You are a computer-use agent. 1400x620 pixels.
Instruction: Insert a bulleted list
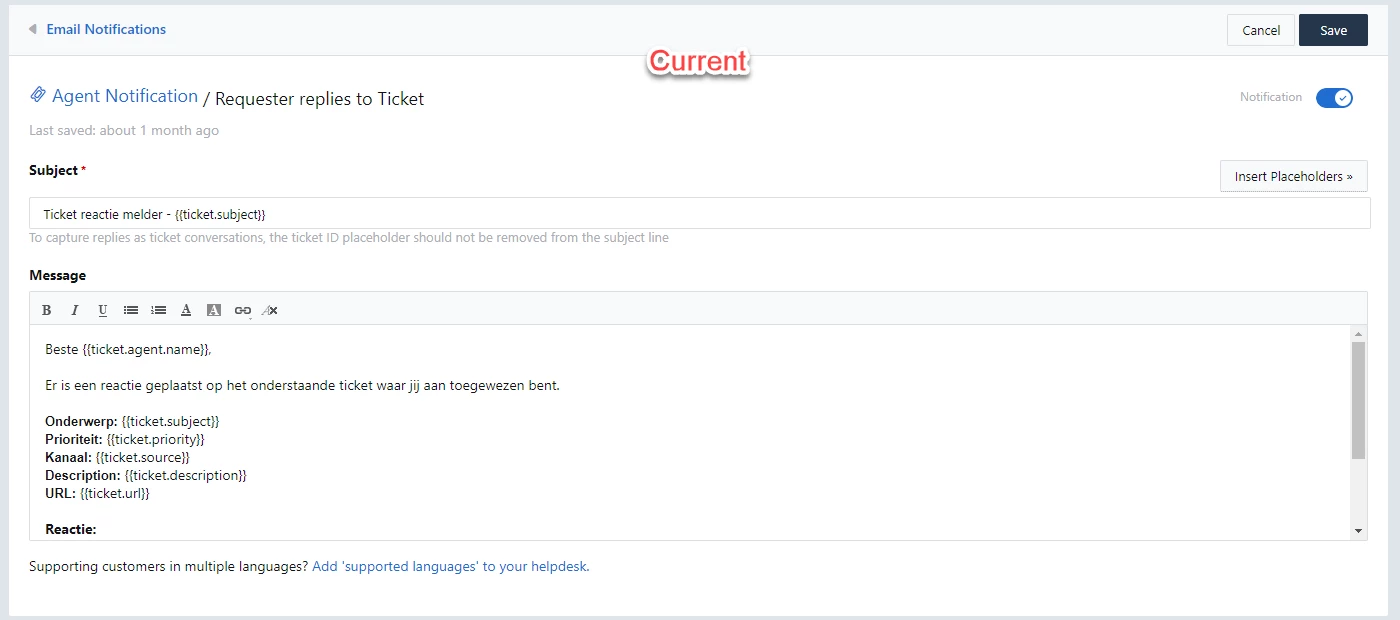130,310
